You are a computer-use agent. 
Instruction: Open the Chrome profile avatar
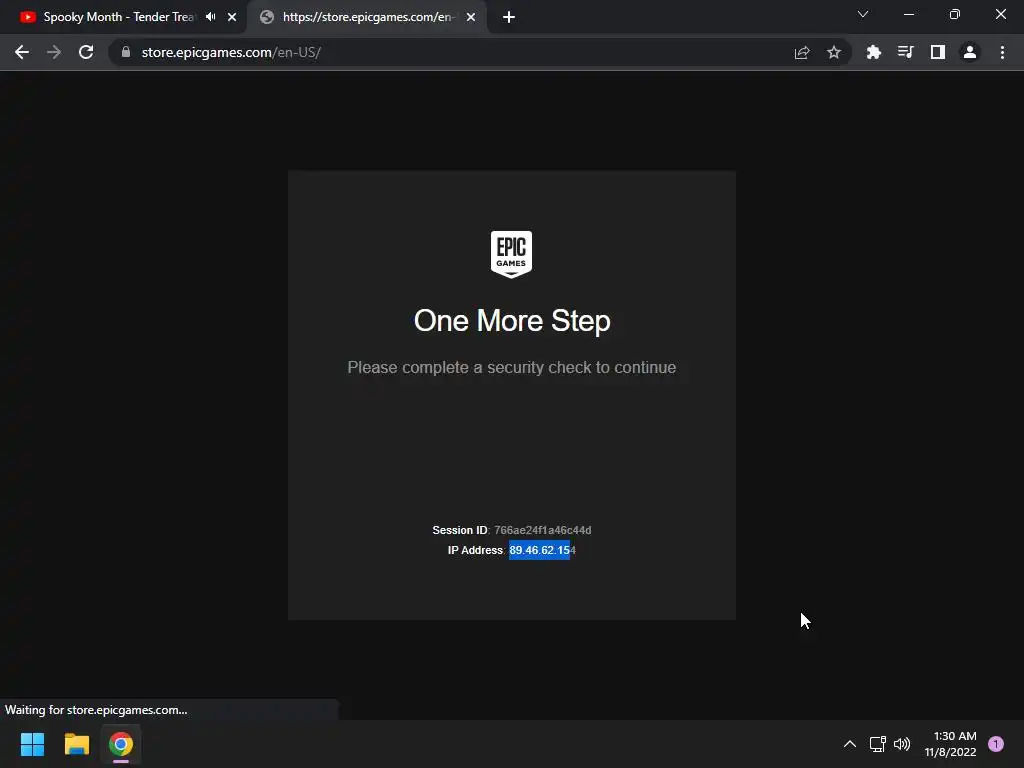(x=970, y=52)
